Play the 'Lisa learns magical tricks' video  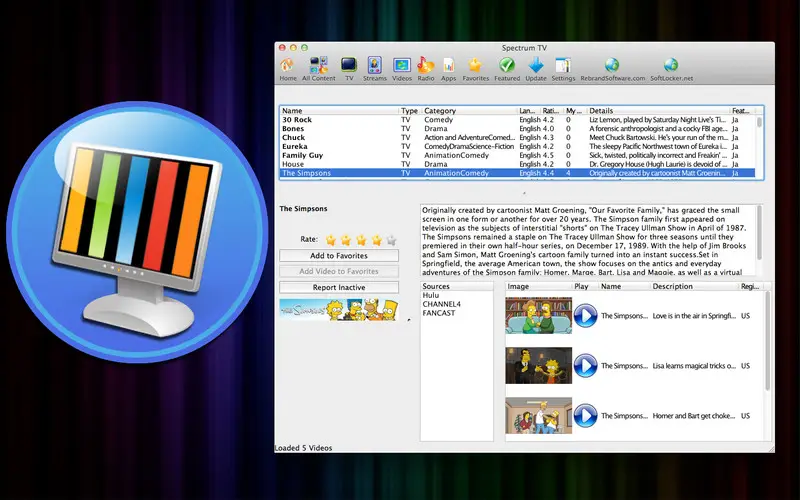(585, 366)
